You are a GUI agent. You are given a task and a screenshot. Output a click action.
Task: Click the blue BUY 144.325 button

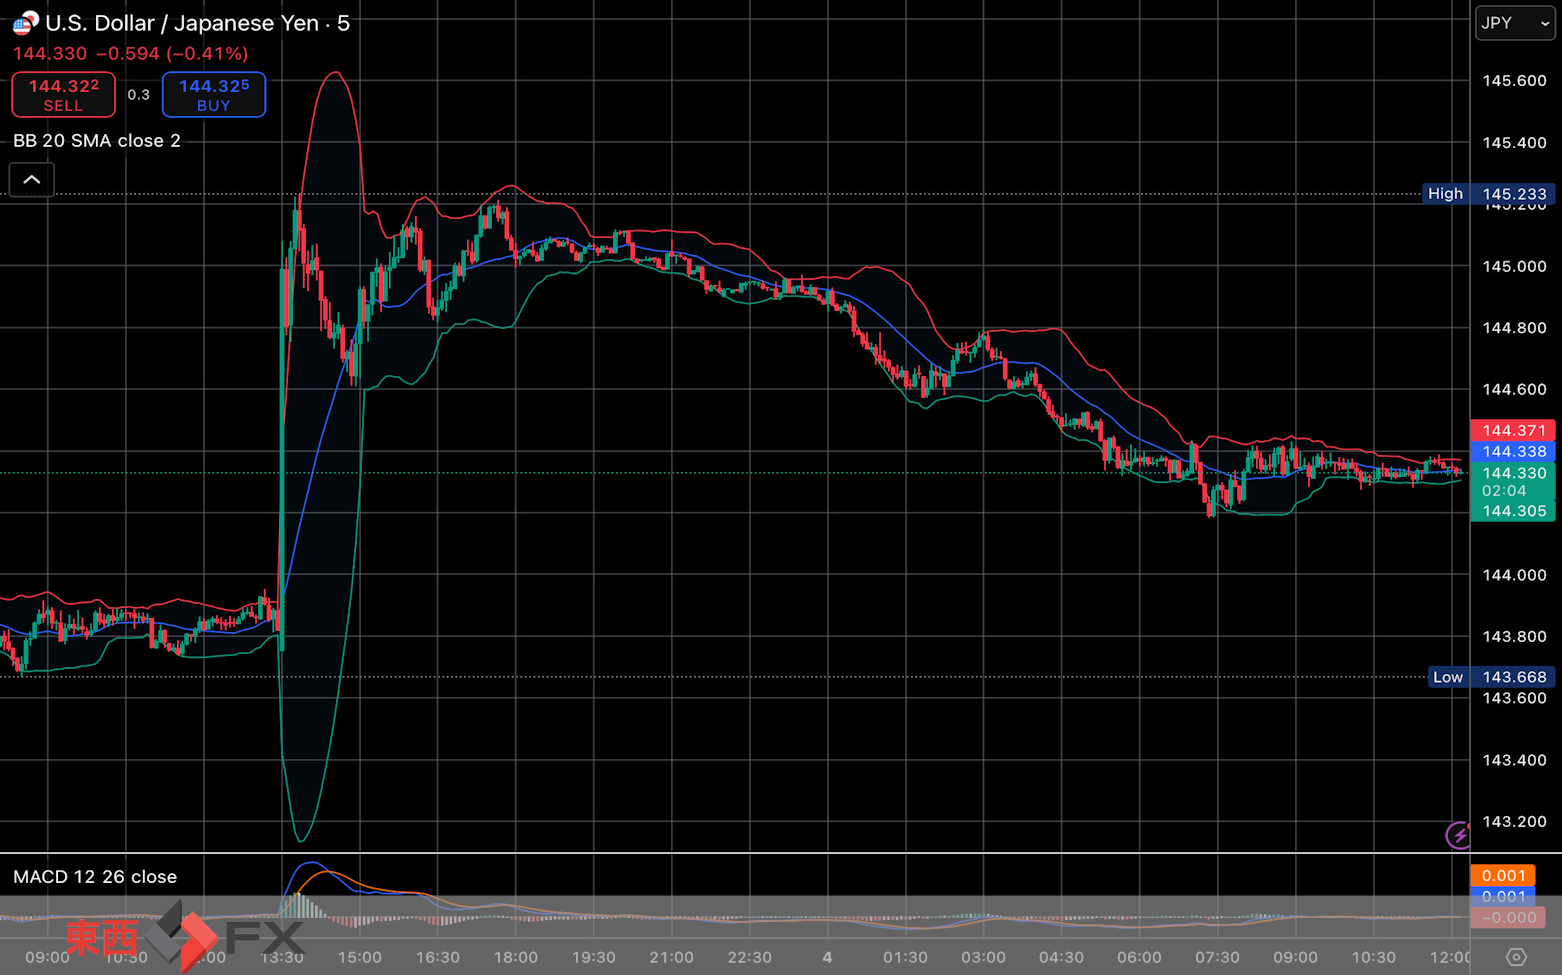[214, 95]
